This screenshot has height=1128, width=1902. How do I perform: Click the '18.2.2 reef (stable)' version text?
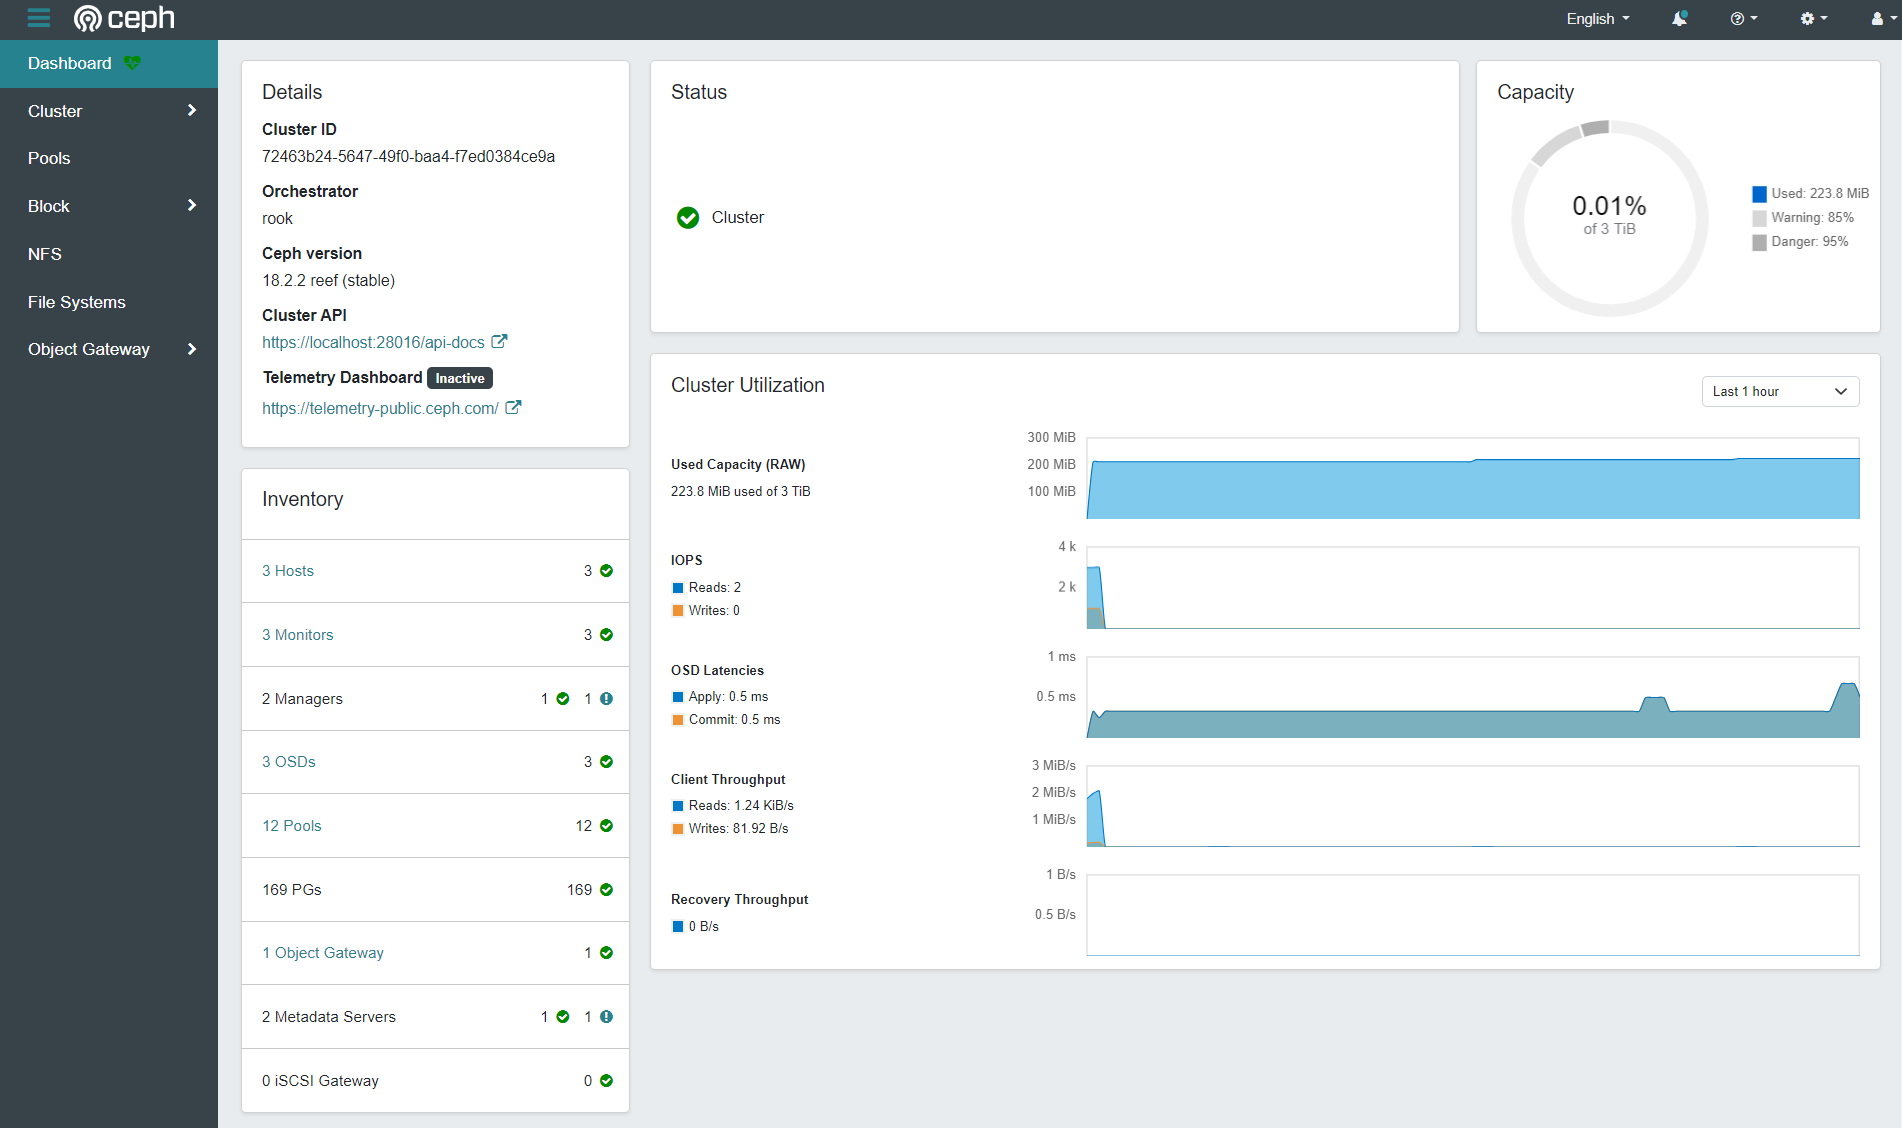328,280
